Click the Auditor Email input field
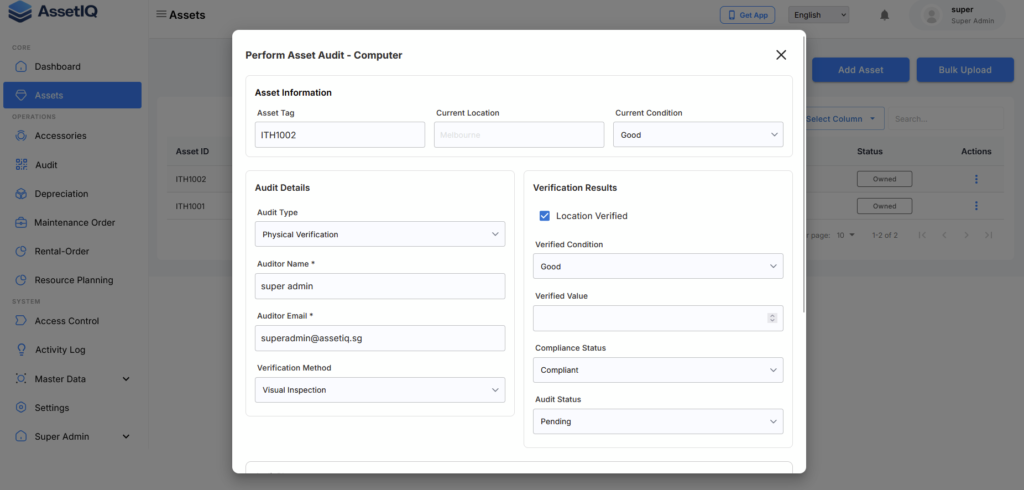 pyautogui.click(x=380, y=338)
